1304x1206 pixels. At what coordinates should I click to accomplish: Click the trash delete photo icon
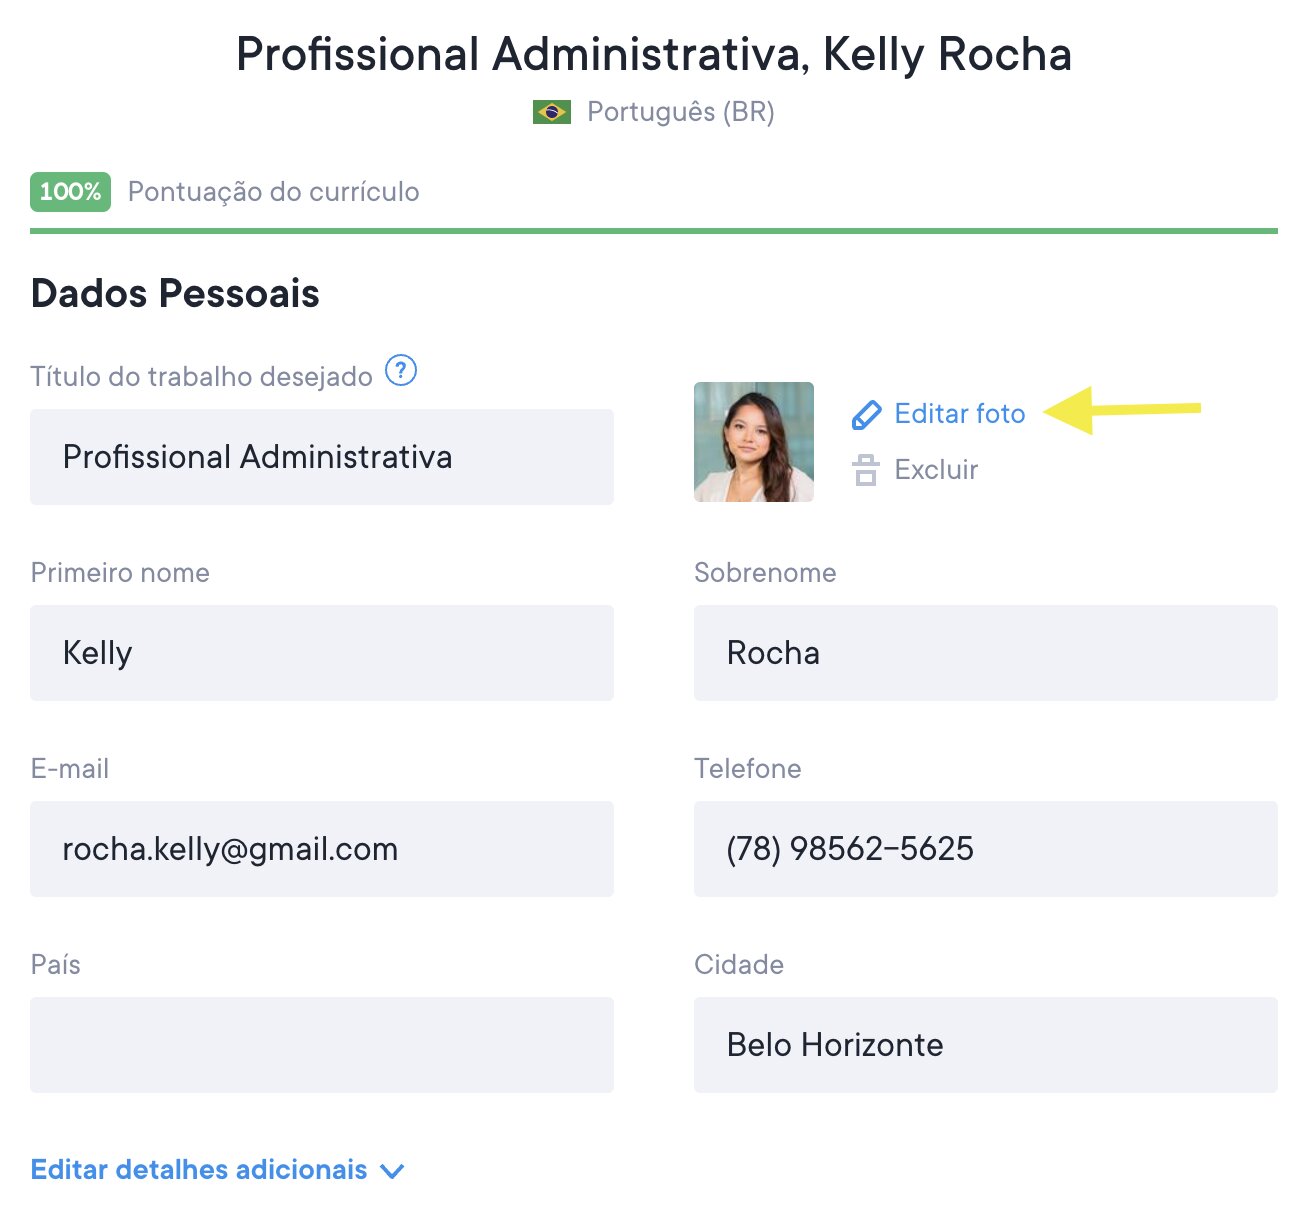[866, 470]
